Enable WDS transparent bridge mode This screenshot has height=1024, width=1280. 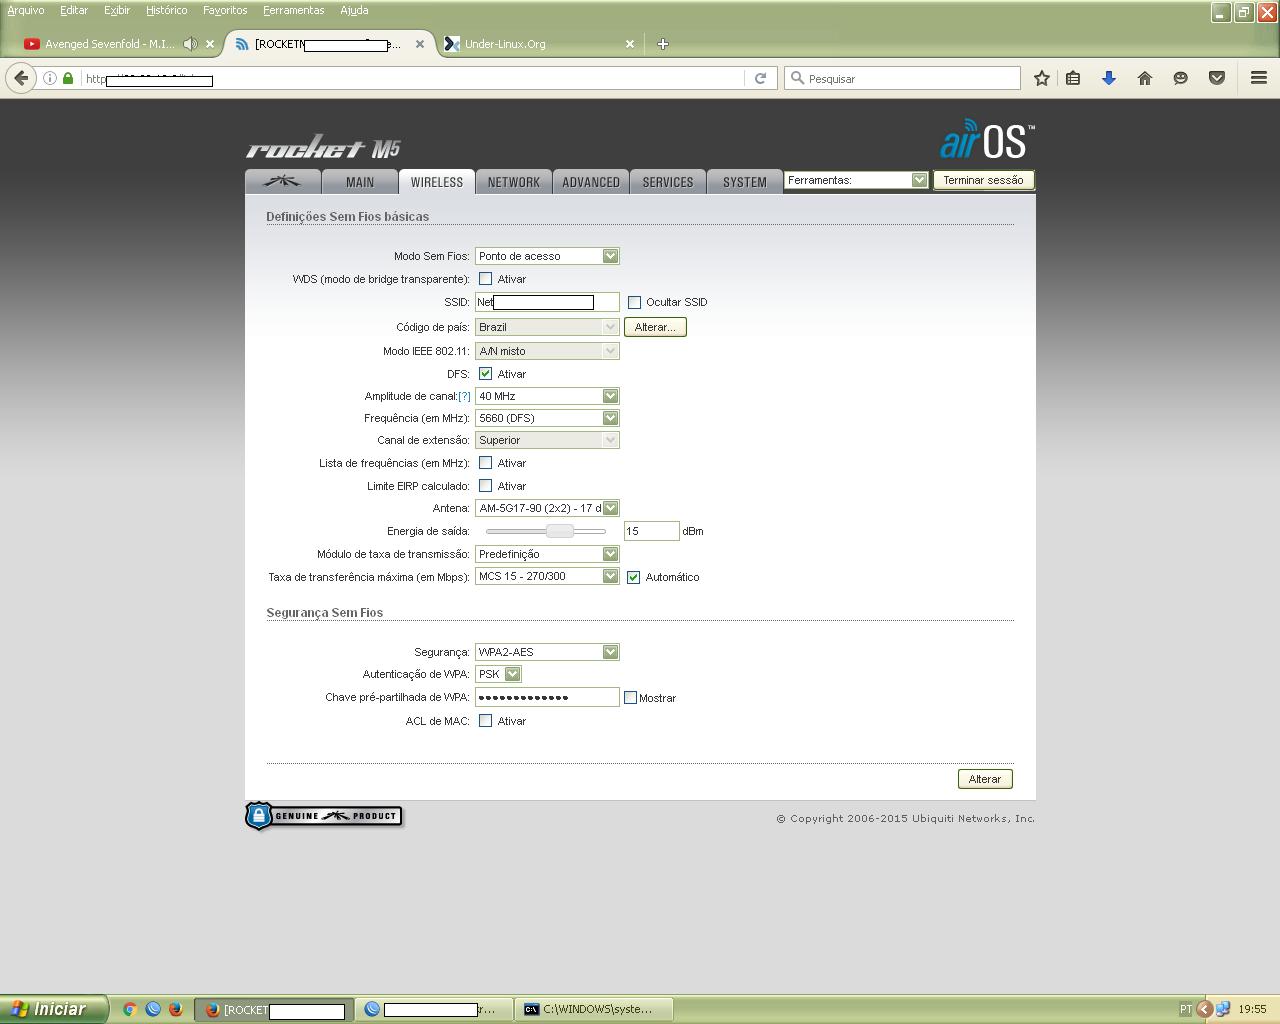[x=486, y=279]
